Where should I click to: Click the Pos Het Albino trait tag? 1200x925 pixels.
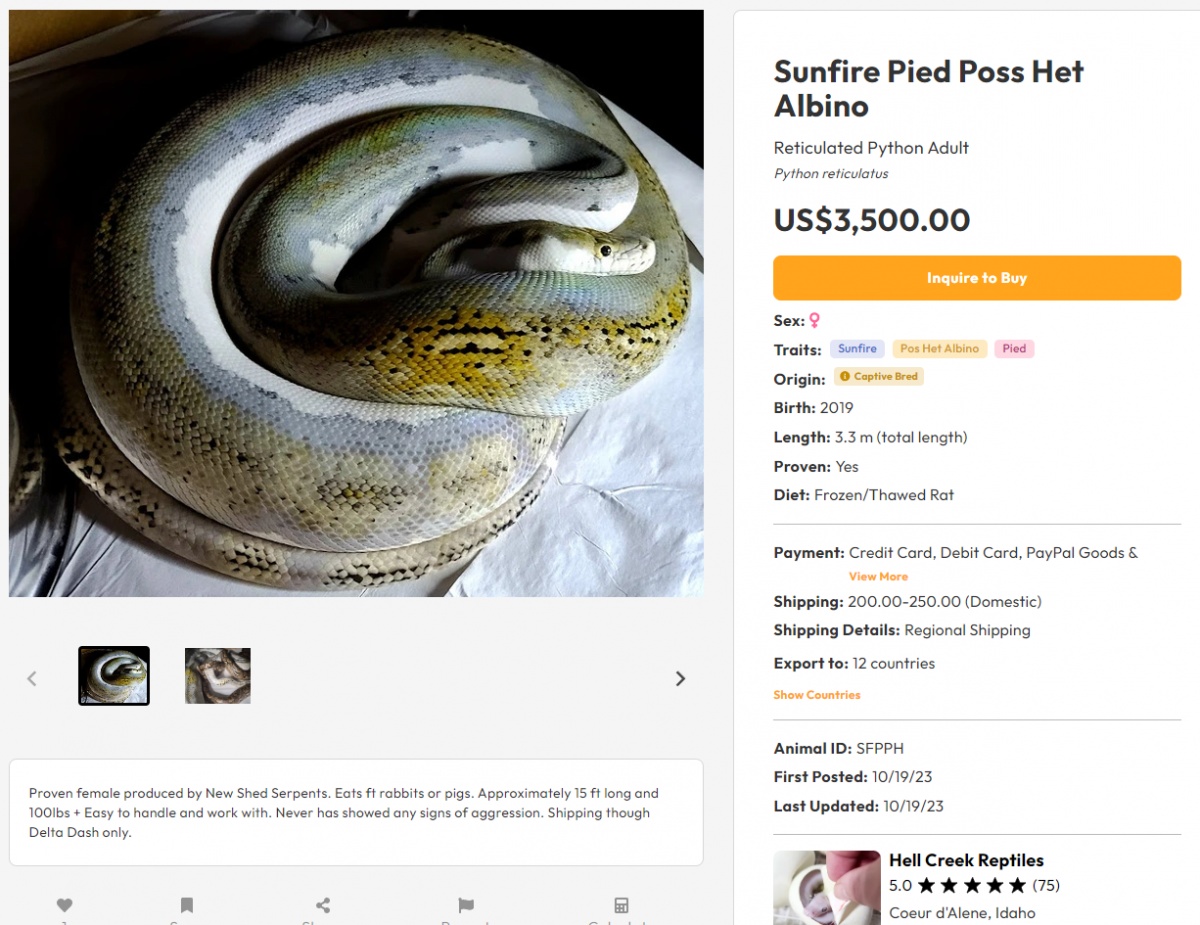[x=940, y=349]
